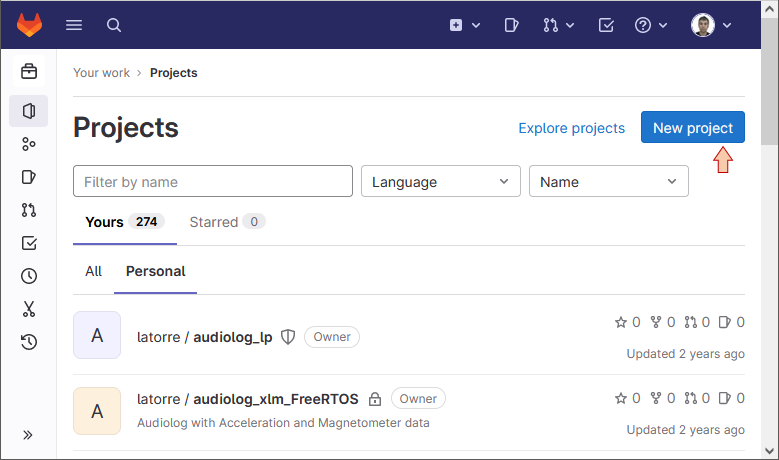This screenshot has width=779, height=460.
Task: Open the user avatar menu
Action: pyautogui.click(x=711, y=25)
